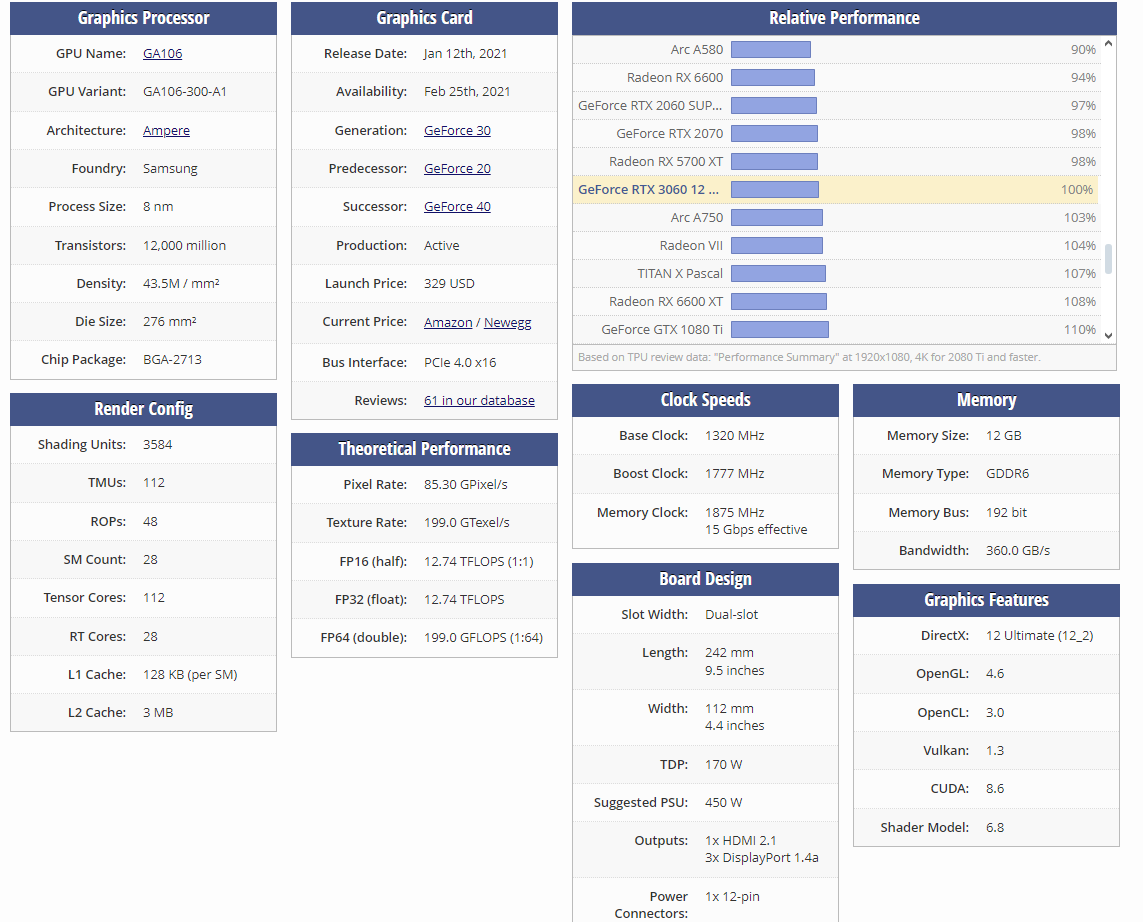Click the GA106-300-A1 GPU variant value
Screen dimensions: 1143x922
[184, 92]
